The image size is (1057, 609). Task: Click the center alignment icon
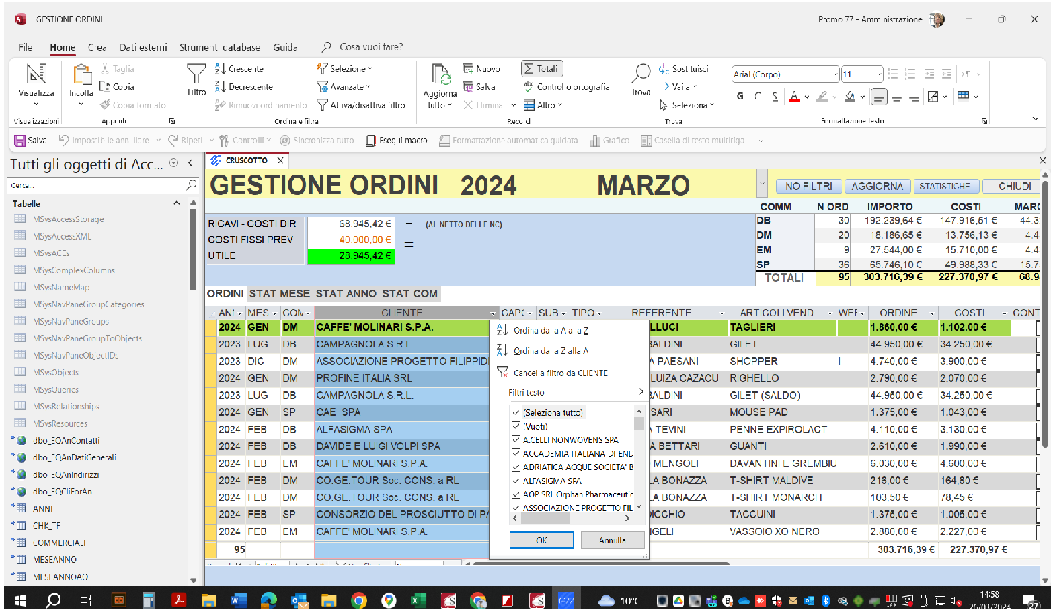pos(897,97)
